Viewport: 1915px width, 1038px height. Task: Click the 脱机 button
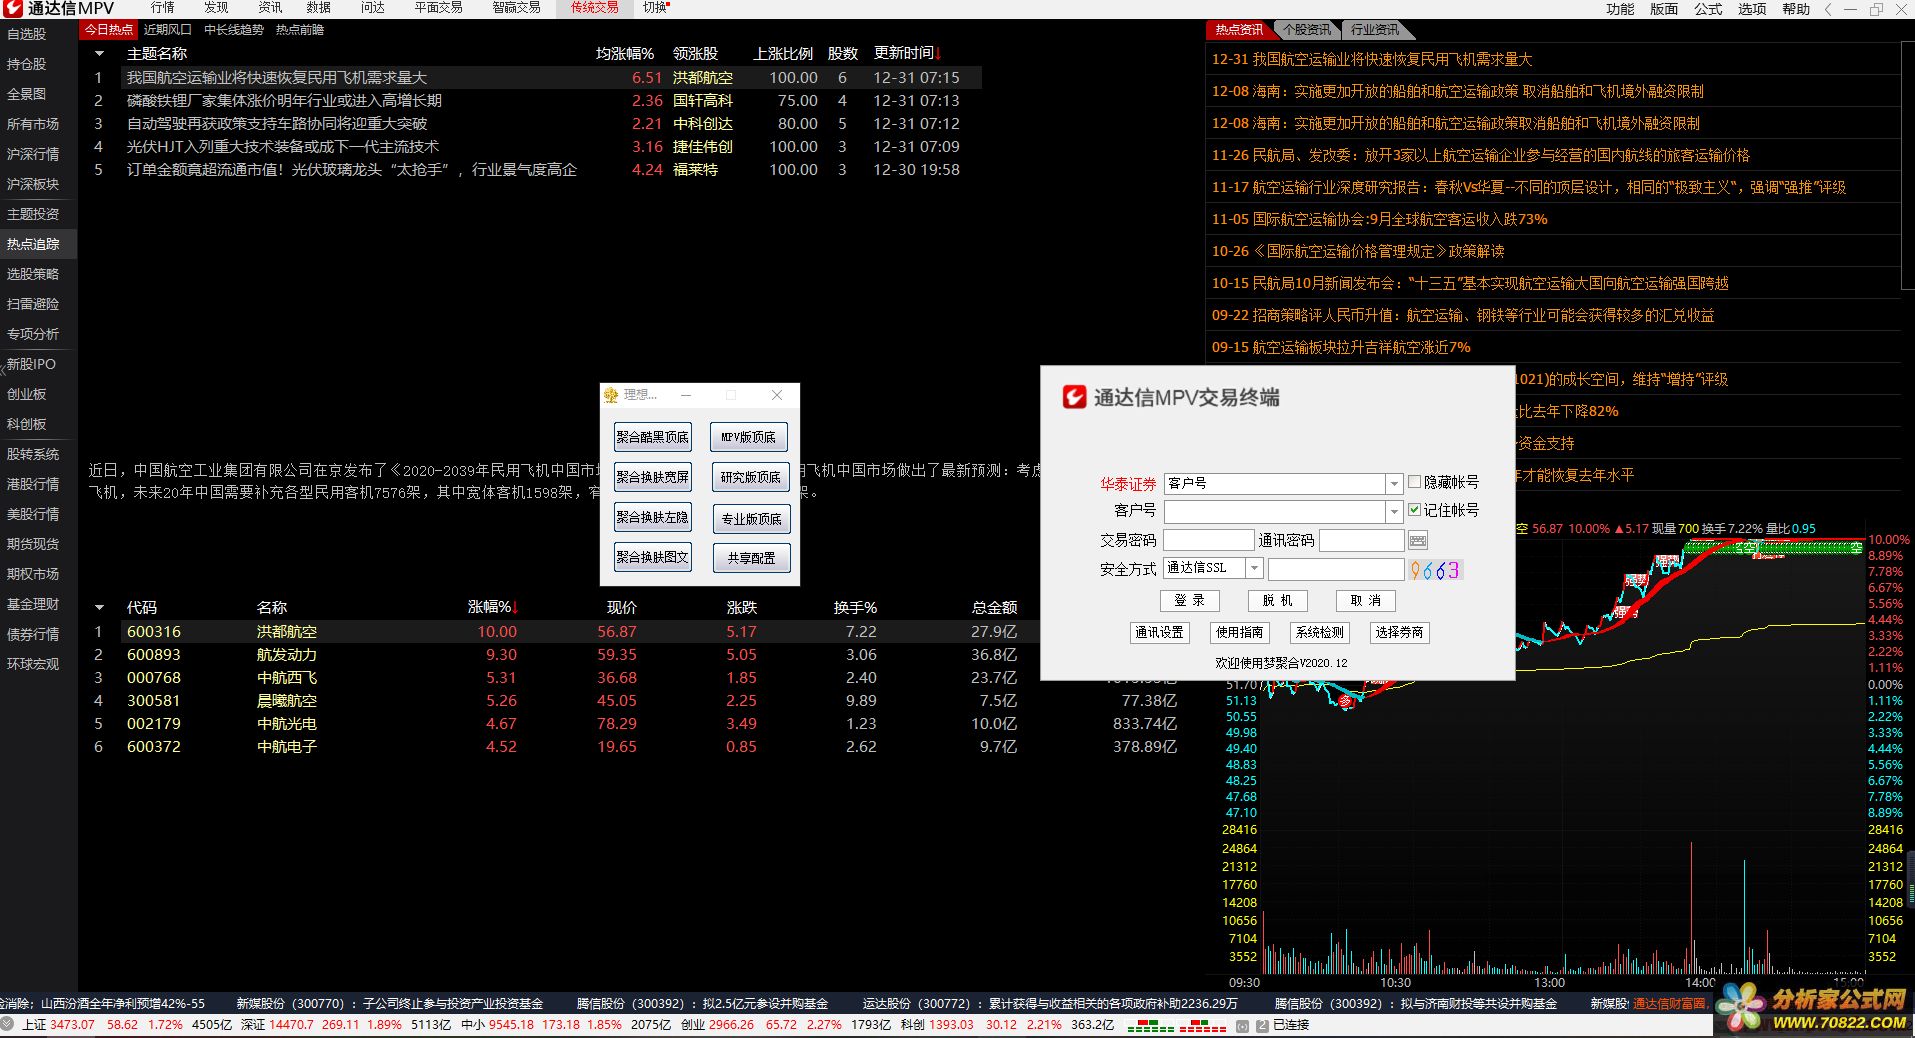point(1277,600)
